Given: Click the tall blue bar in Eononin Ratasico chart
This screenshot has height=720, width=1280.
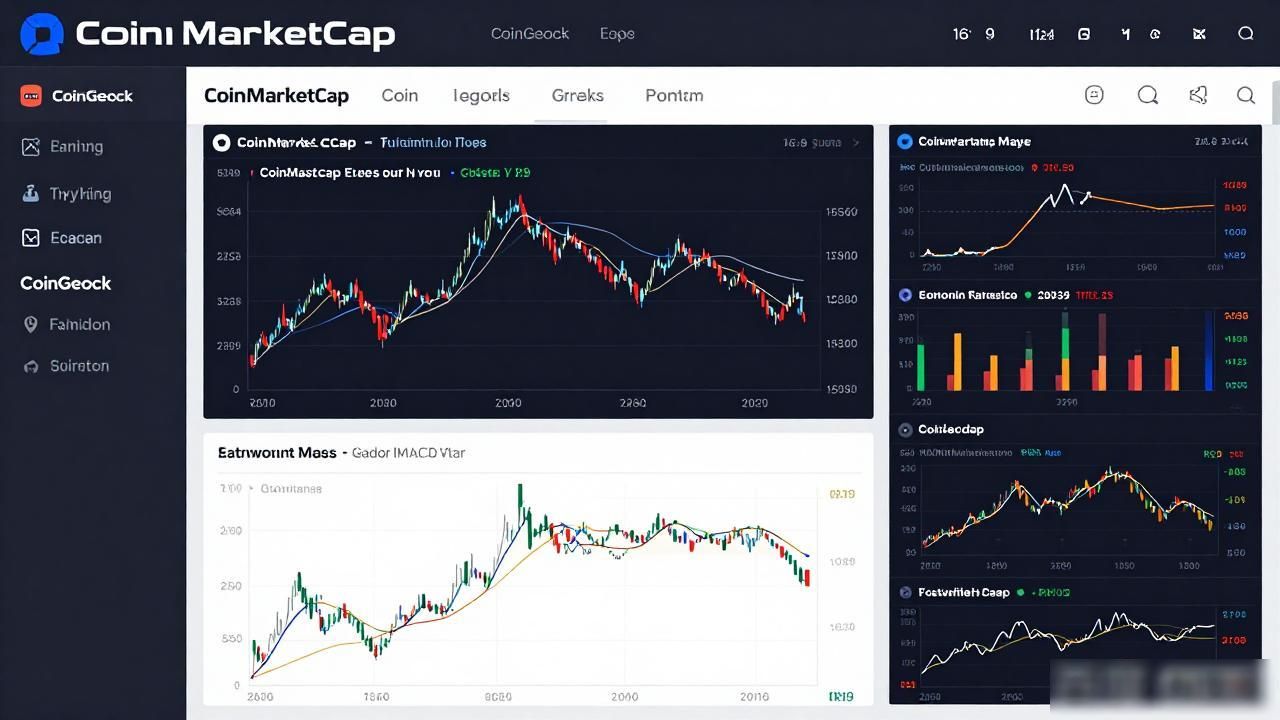Looking at the screenshot, I should click(x=1209, y=350).
